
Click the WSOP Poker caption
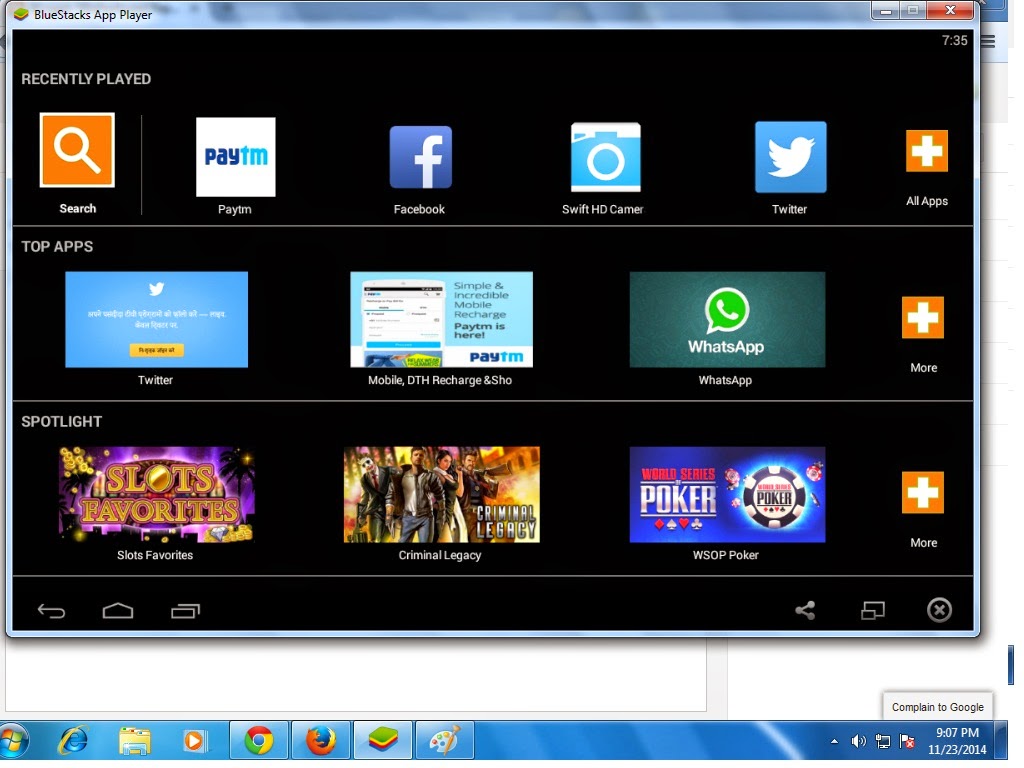pos(726,555)
